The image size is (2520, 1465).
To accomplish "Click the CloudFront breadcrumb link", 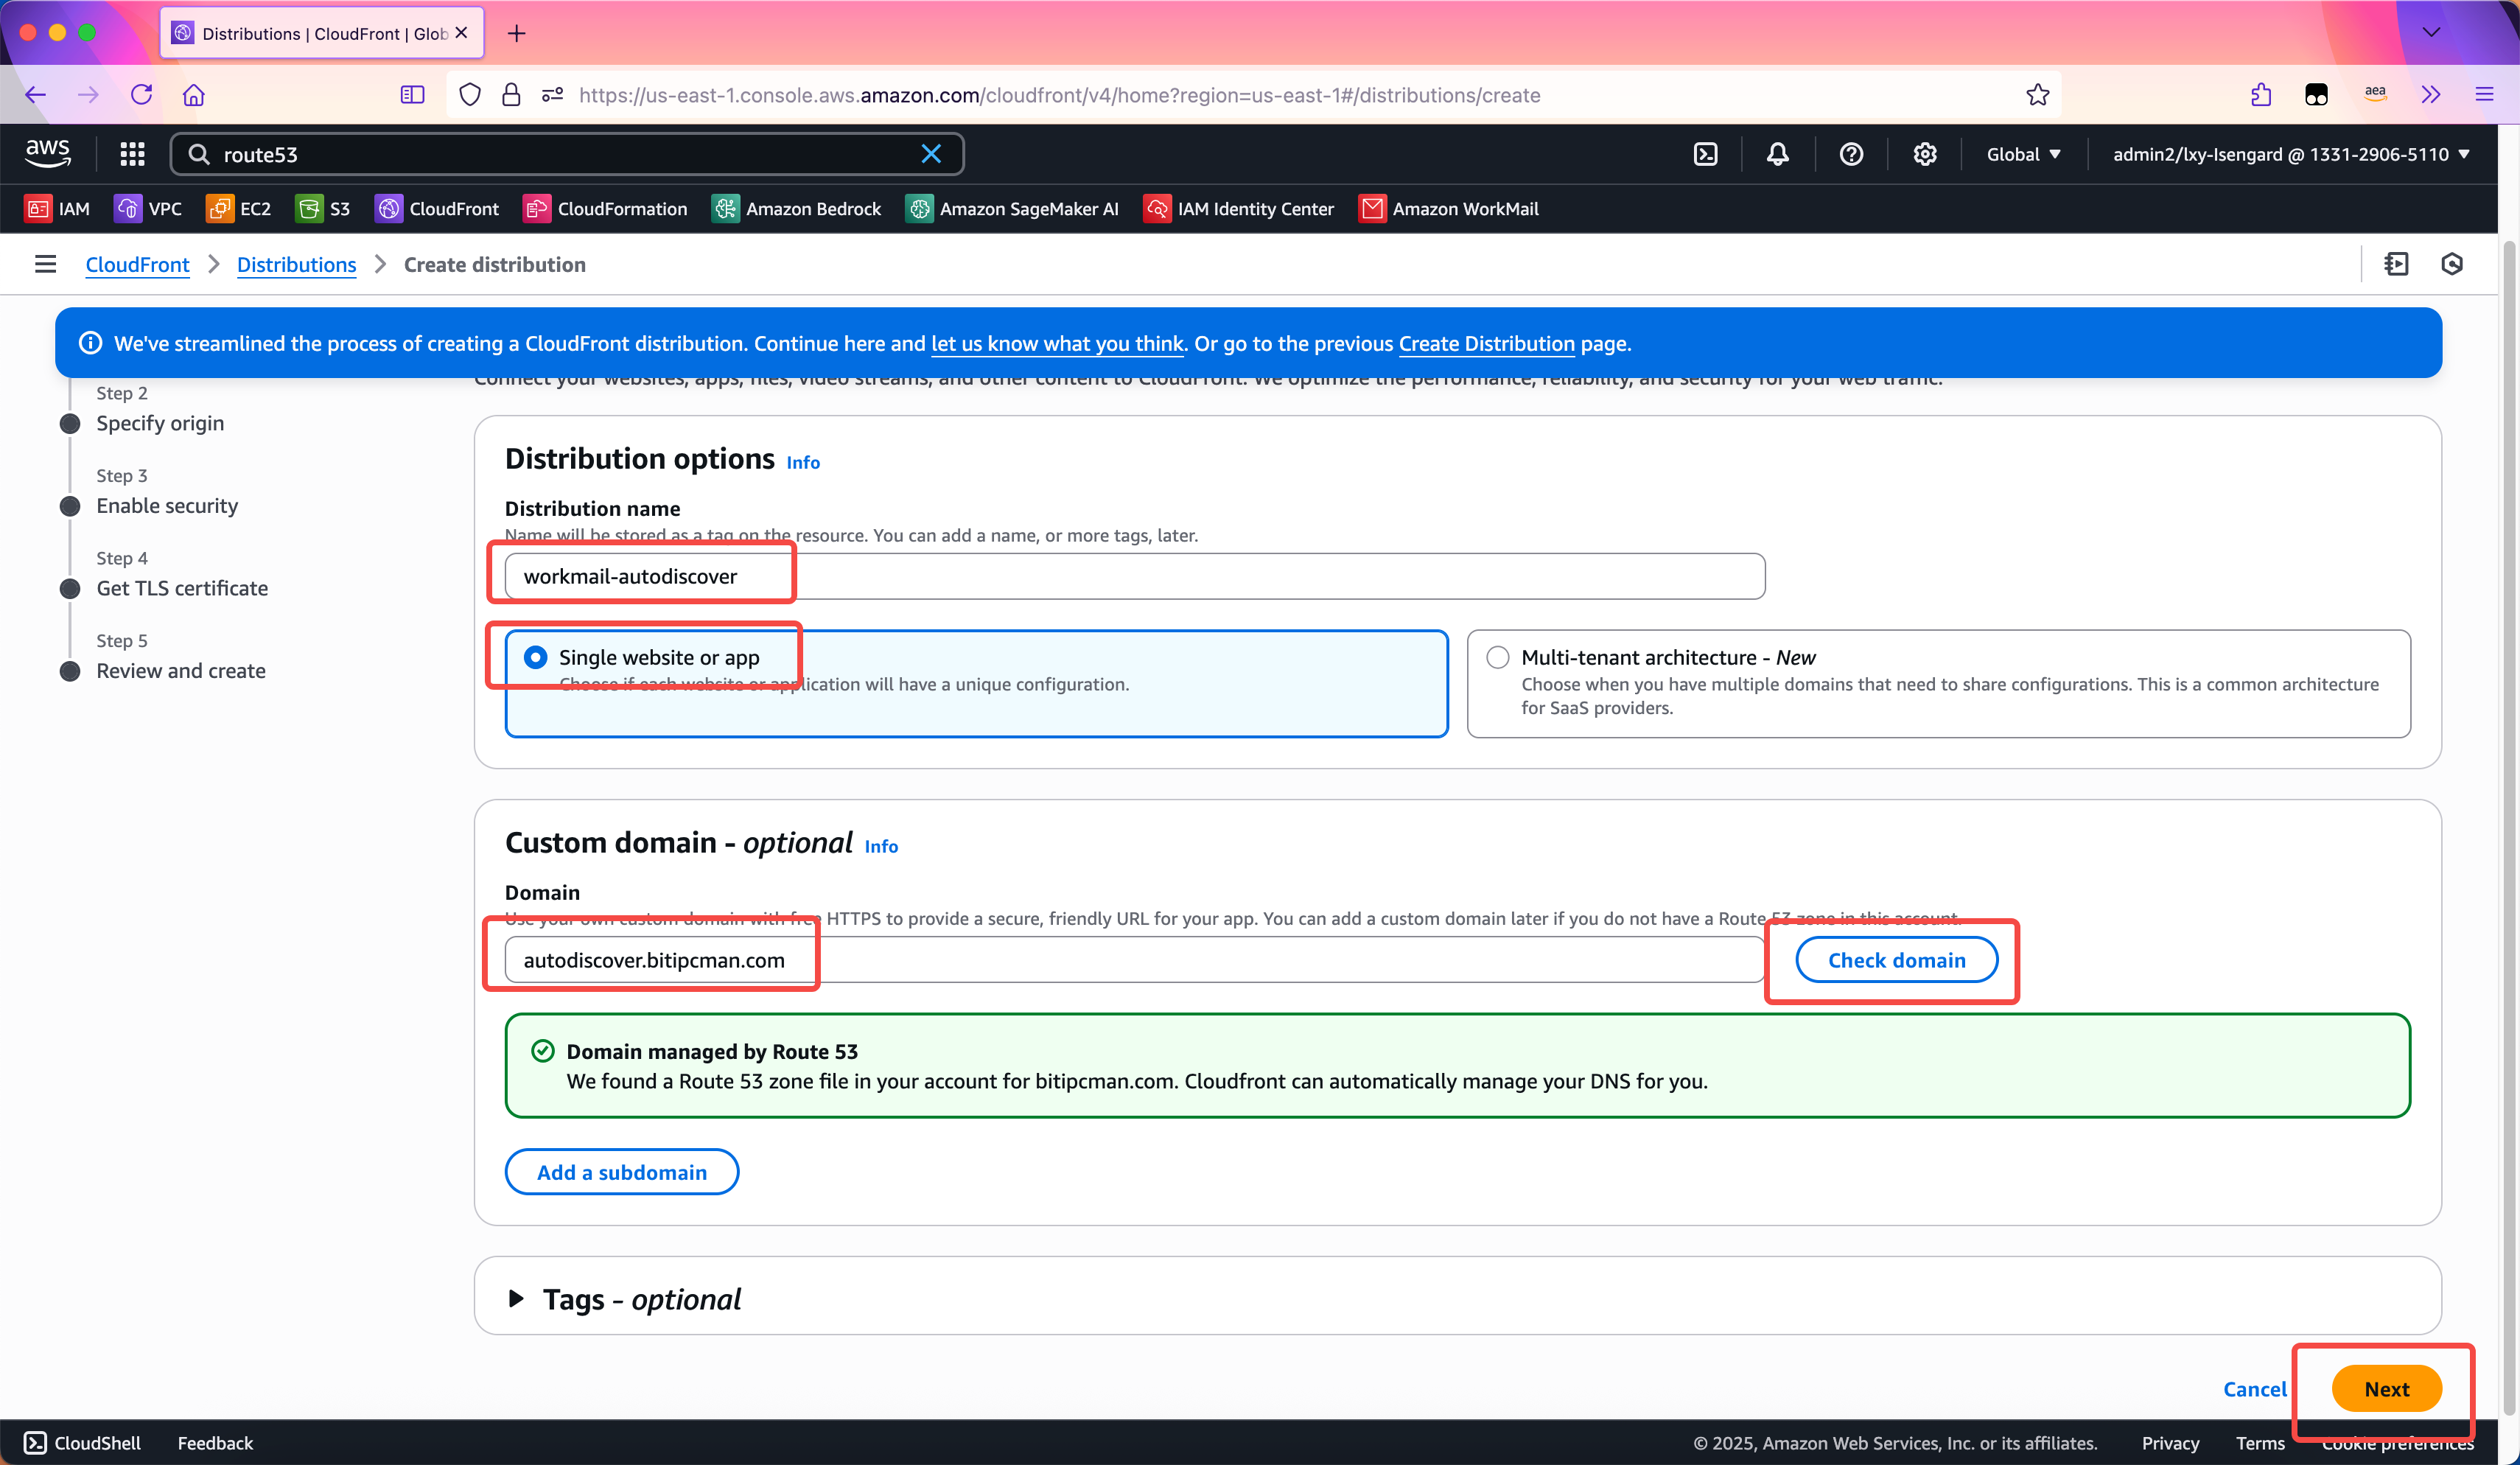I will click(137, 264).
